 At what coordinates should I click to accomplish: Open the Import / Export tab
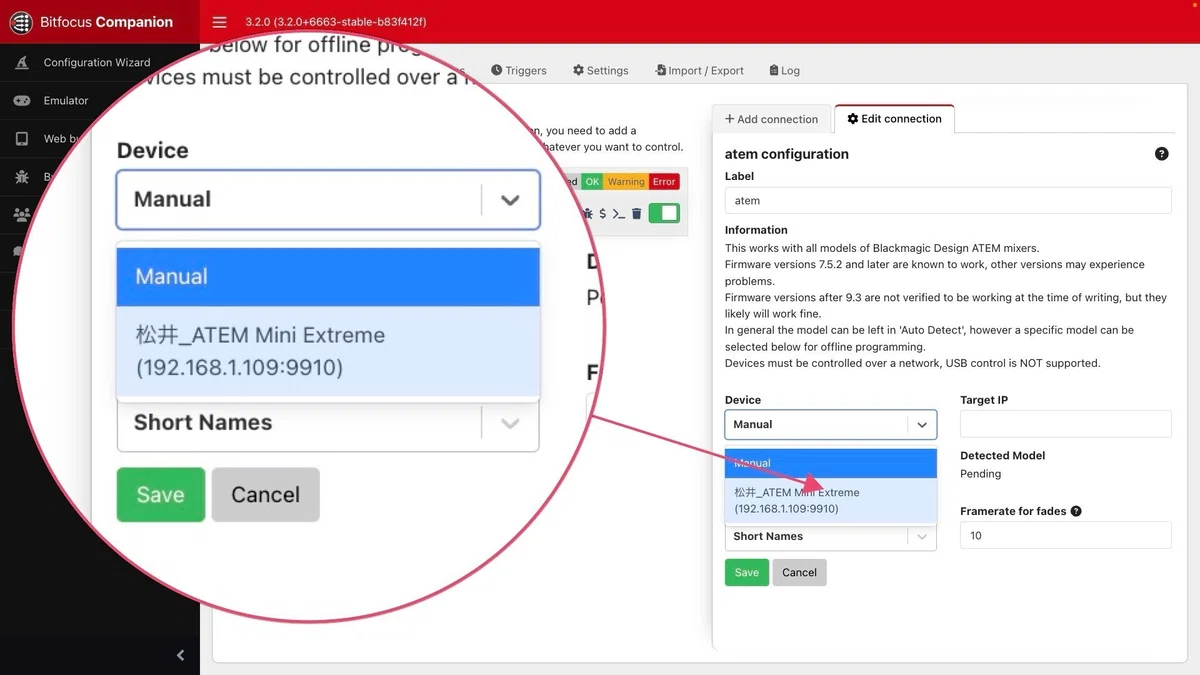tap(700, 71)
